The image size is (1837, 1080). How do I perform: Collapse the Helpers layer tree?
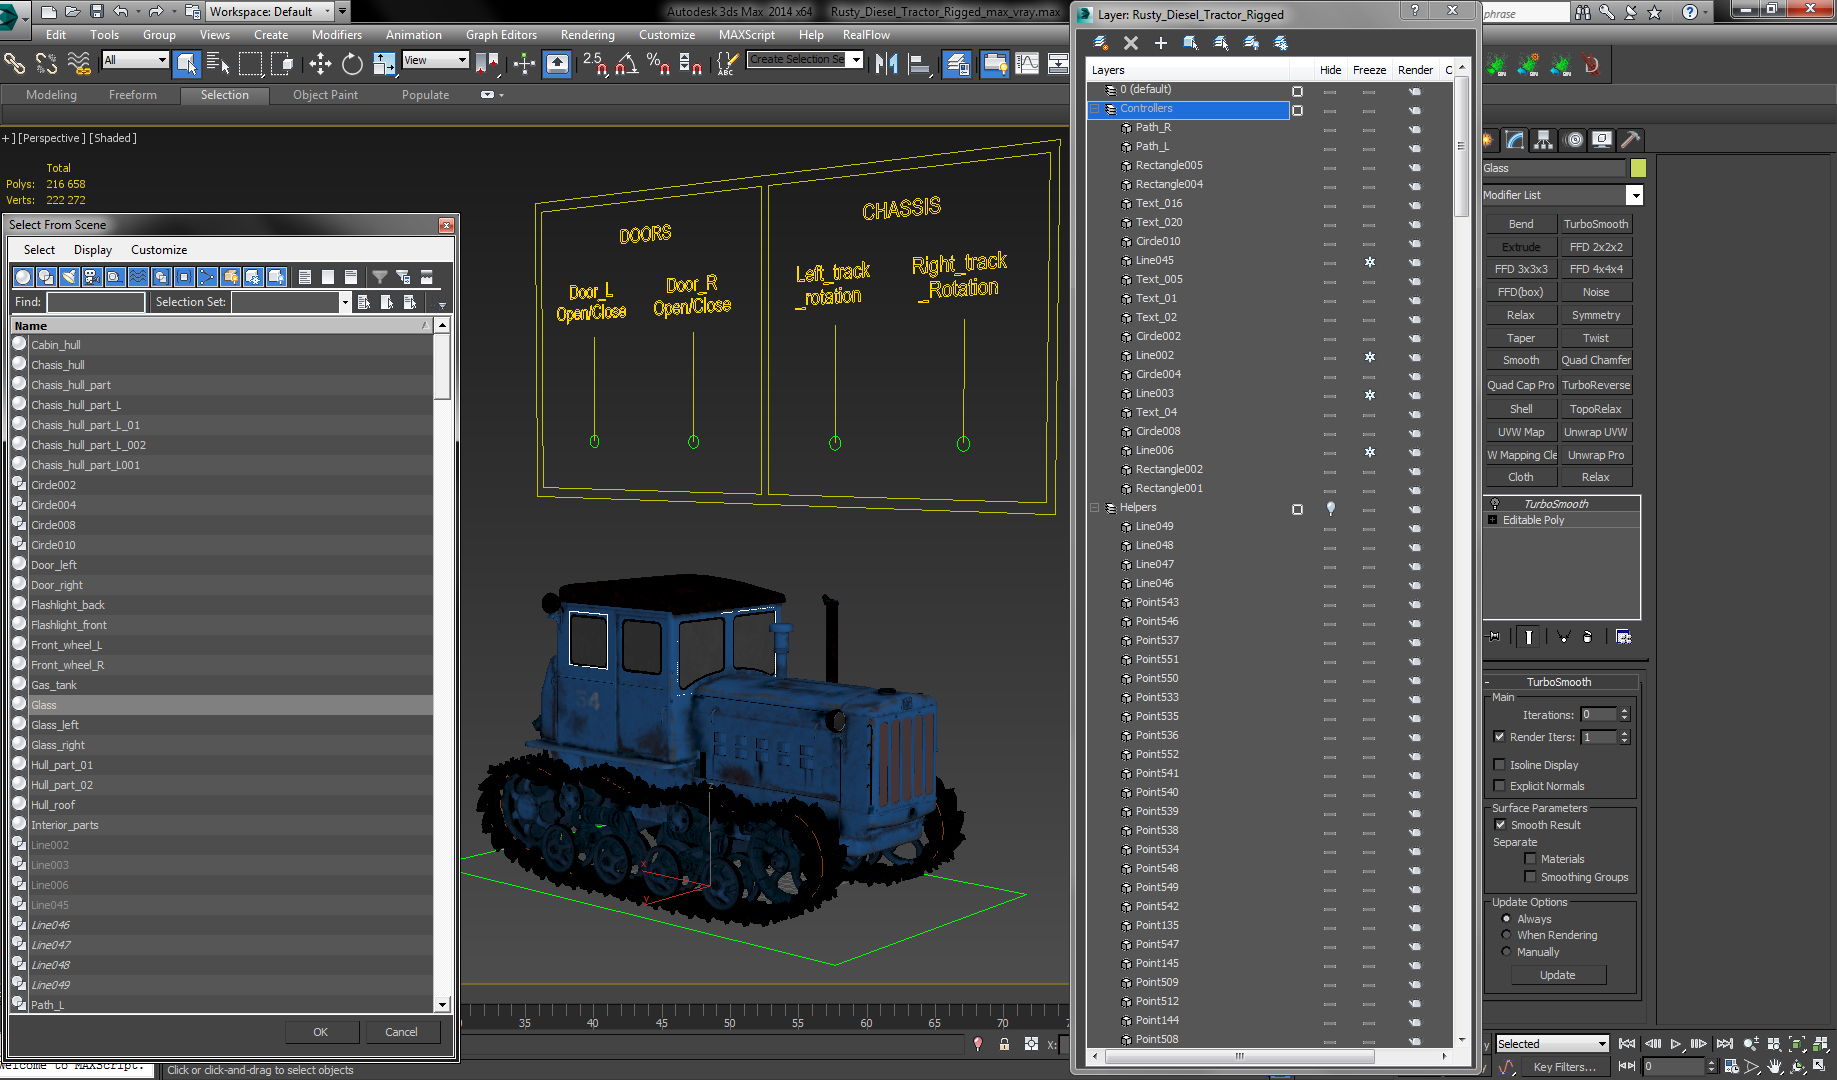[x=1095, y=508]
